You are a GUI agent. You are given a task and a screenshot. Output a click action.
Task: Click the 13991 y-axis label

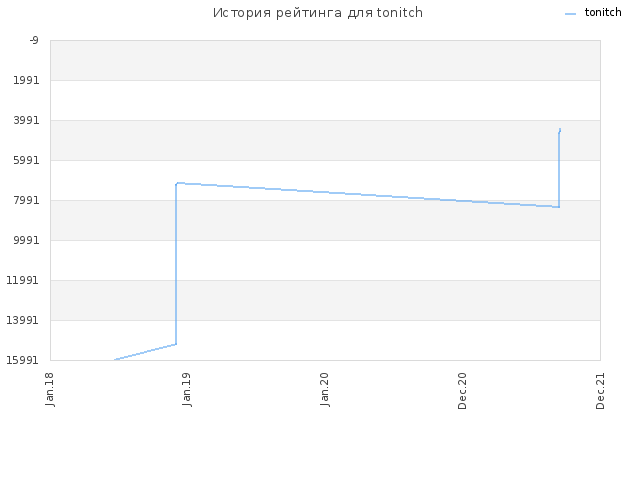(x=22, y=320)
